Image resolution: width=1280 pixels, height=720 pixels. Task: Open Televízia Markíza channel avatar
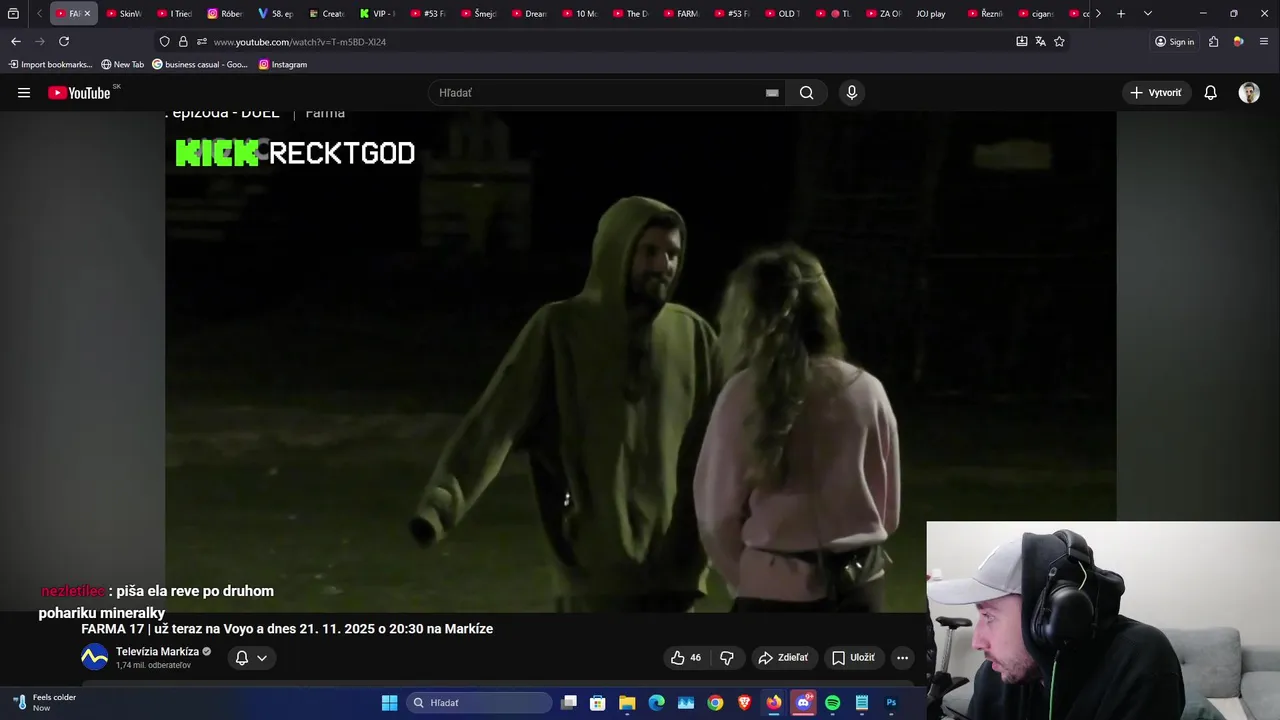94,658
